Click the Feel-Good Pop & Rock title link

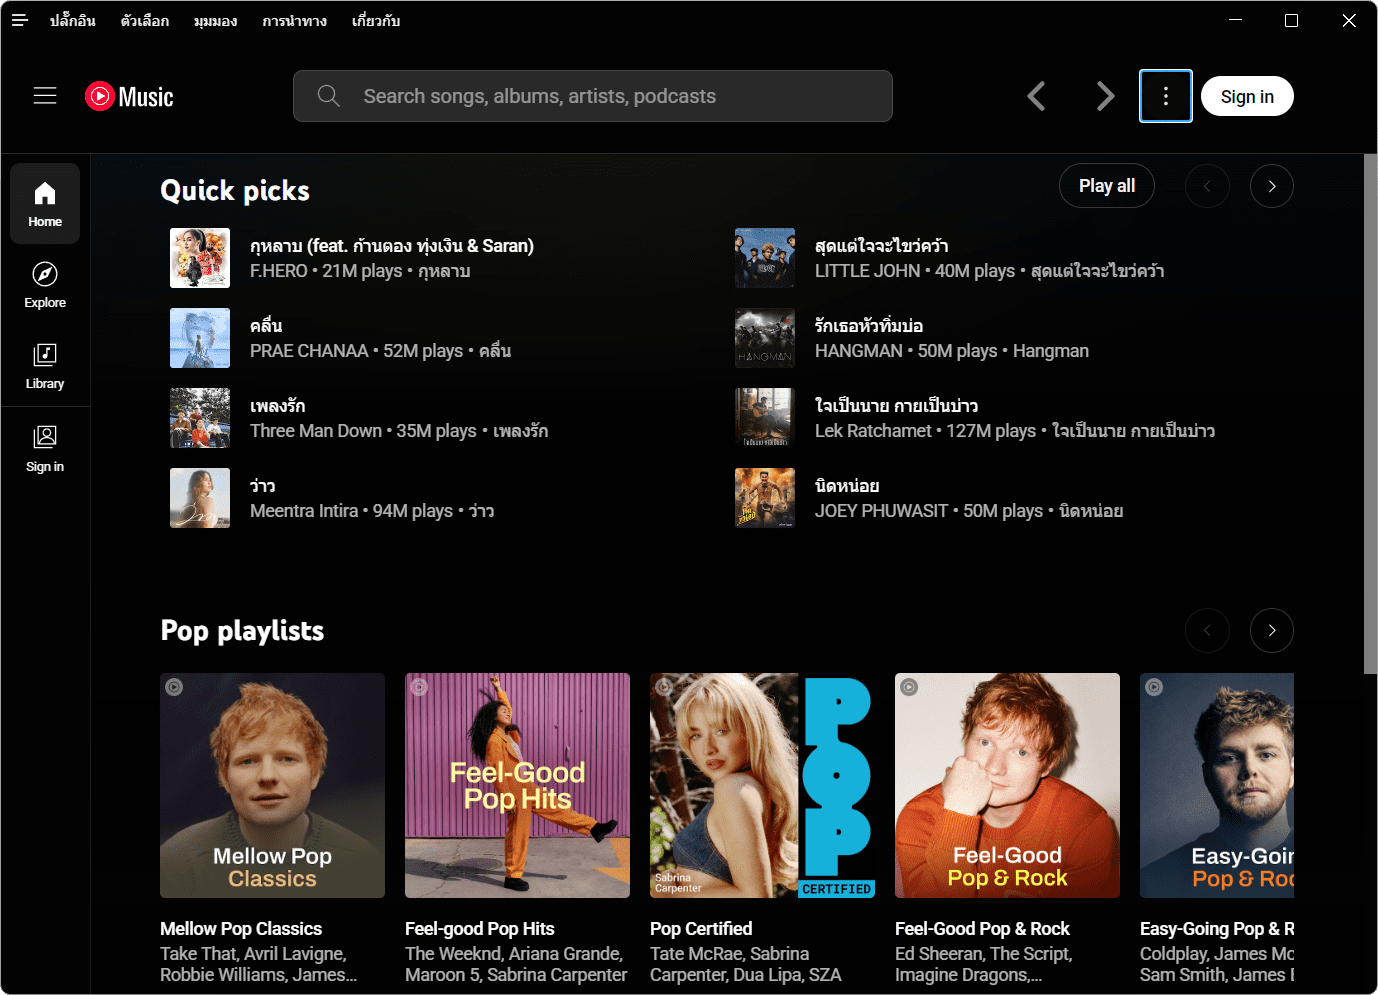coord(982,929)
